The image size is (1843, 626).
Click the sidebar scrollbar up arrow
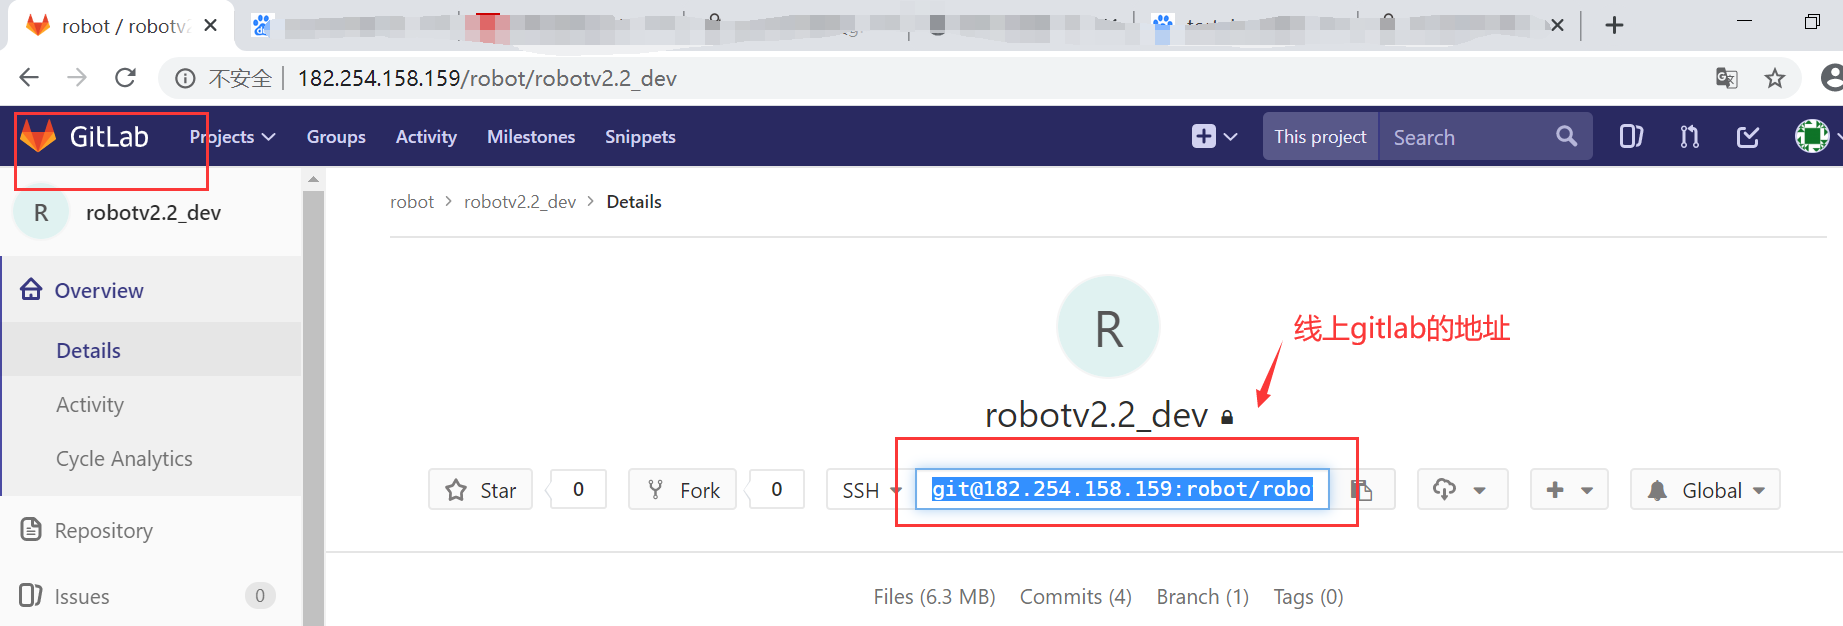[x=313, y=179]
